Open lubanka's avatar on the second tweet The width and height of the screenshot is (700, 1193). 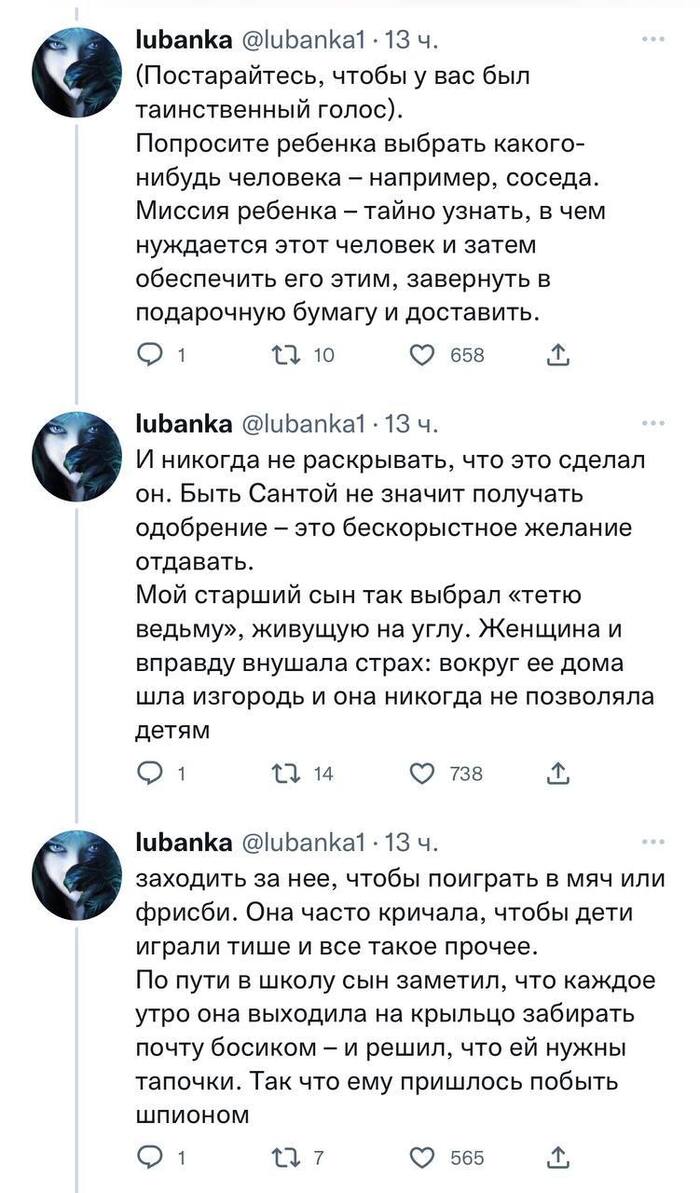(78, 461)
